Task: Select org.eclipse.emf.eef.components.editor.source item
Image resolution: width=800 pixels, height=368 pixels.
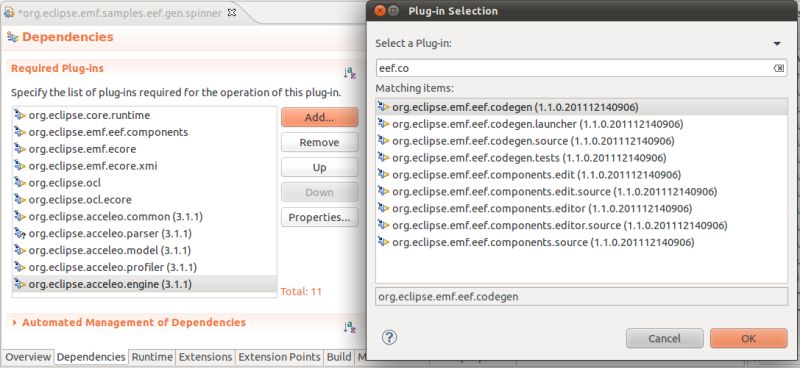Action: [581, 225]
